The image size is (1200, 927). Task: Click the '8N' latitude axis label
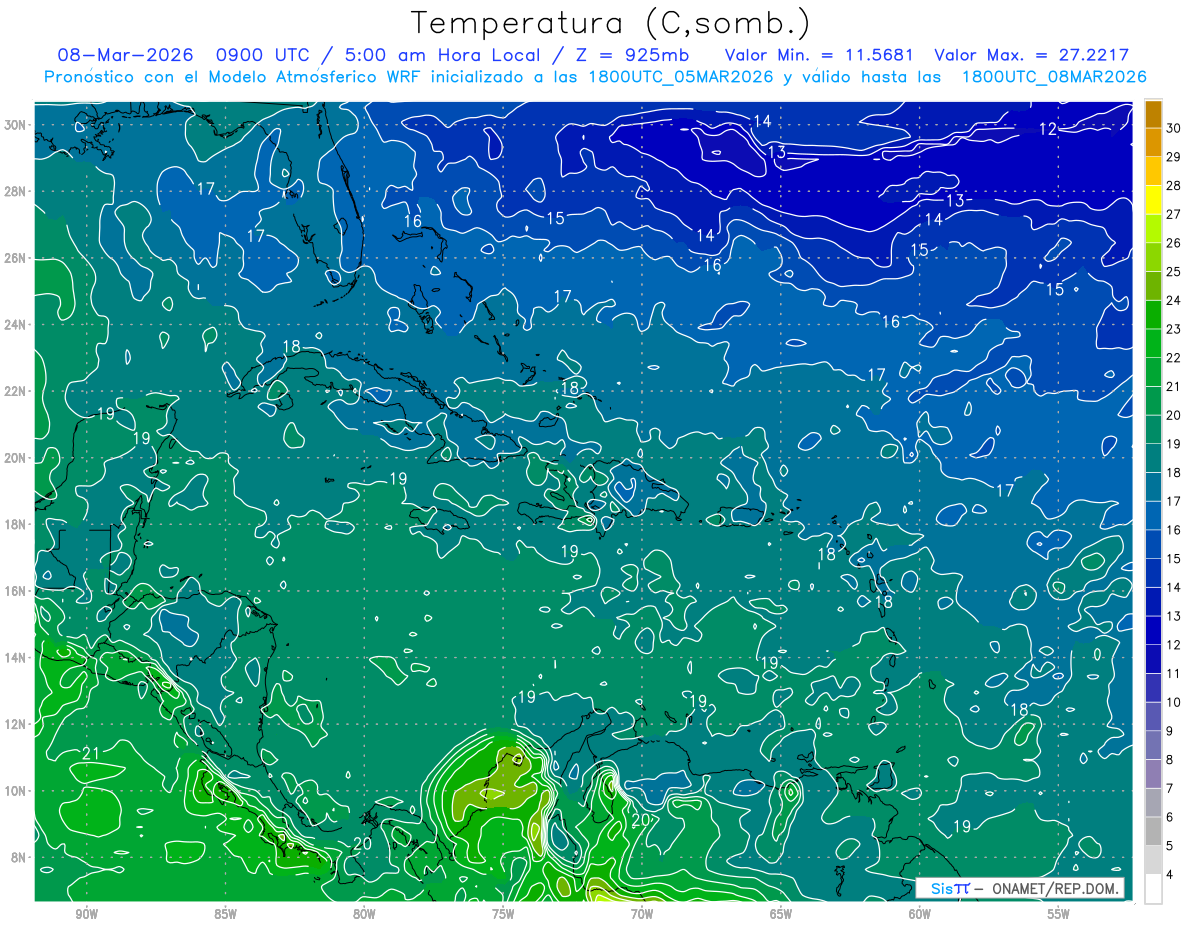coord(19,857)
